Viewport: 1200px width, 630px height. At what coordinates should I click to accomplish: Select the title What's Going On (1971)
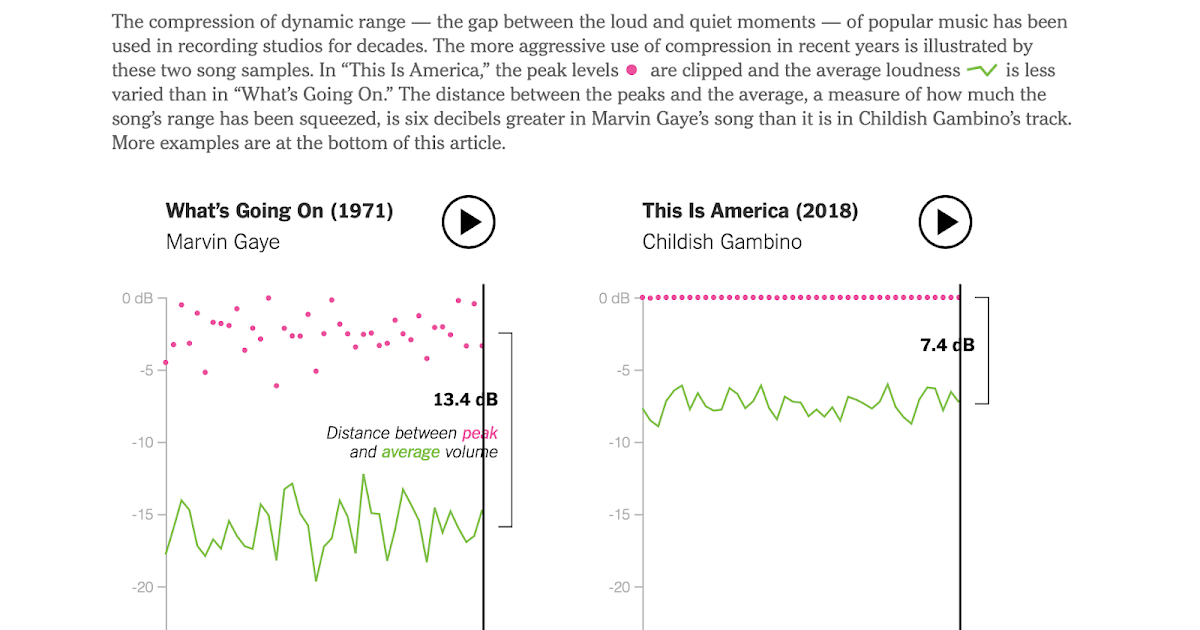pos(278,210)
